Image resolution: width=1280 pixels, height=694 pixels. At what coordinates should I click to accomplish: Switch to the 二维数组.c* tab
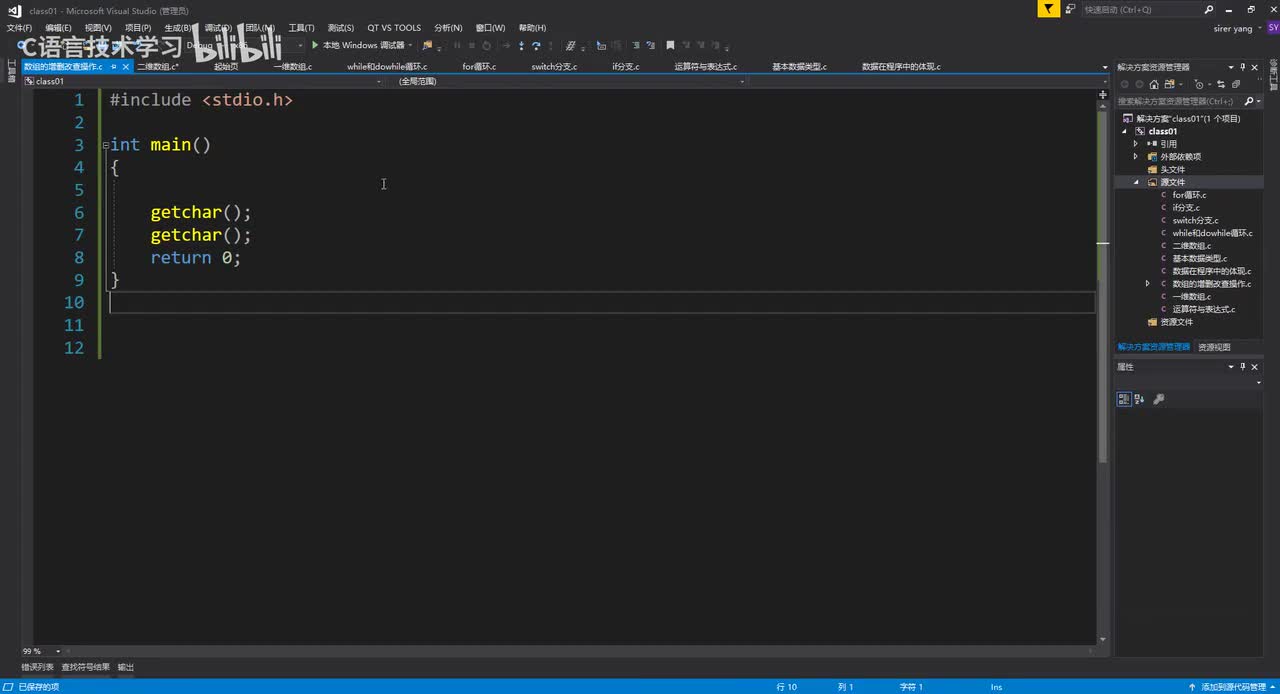pos(158,67)
